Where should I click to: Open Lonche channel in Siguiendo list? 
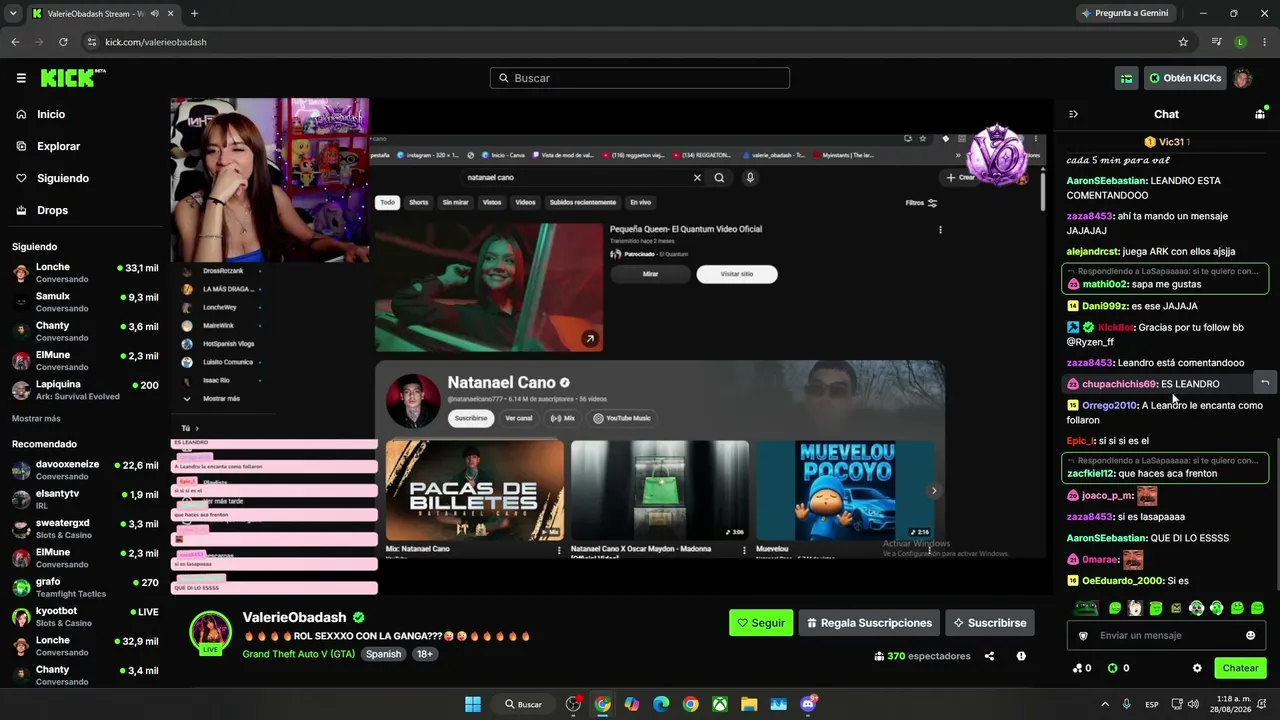click(85, 273)
